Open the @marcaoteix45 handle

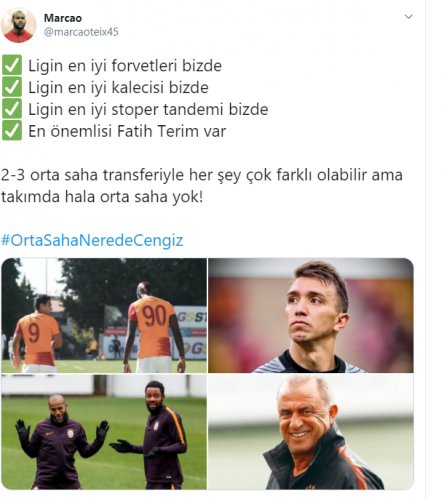tap(81, 32)
